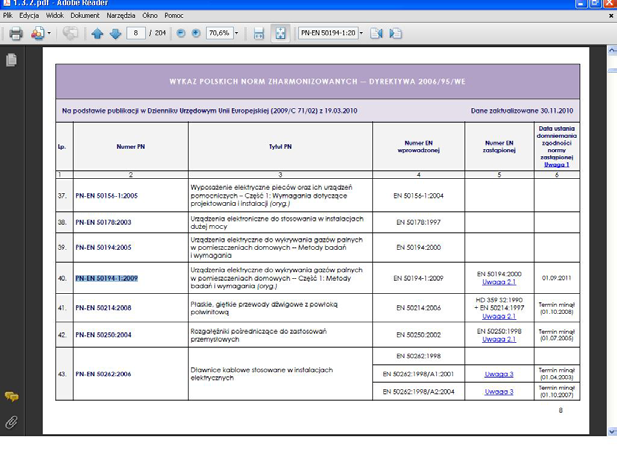Image resolution: width=617 pixels, height=463 pixels.
Task: Click the zoom field showing 70,6%
Action: pos(220,33)
